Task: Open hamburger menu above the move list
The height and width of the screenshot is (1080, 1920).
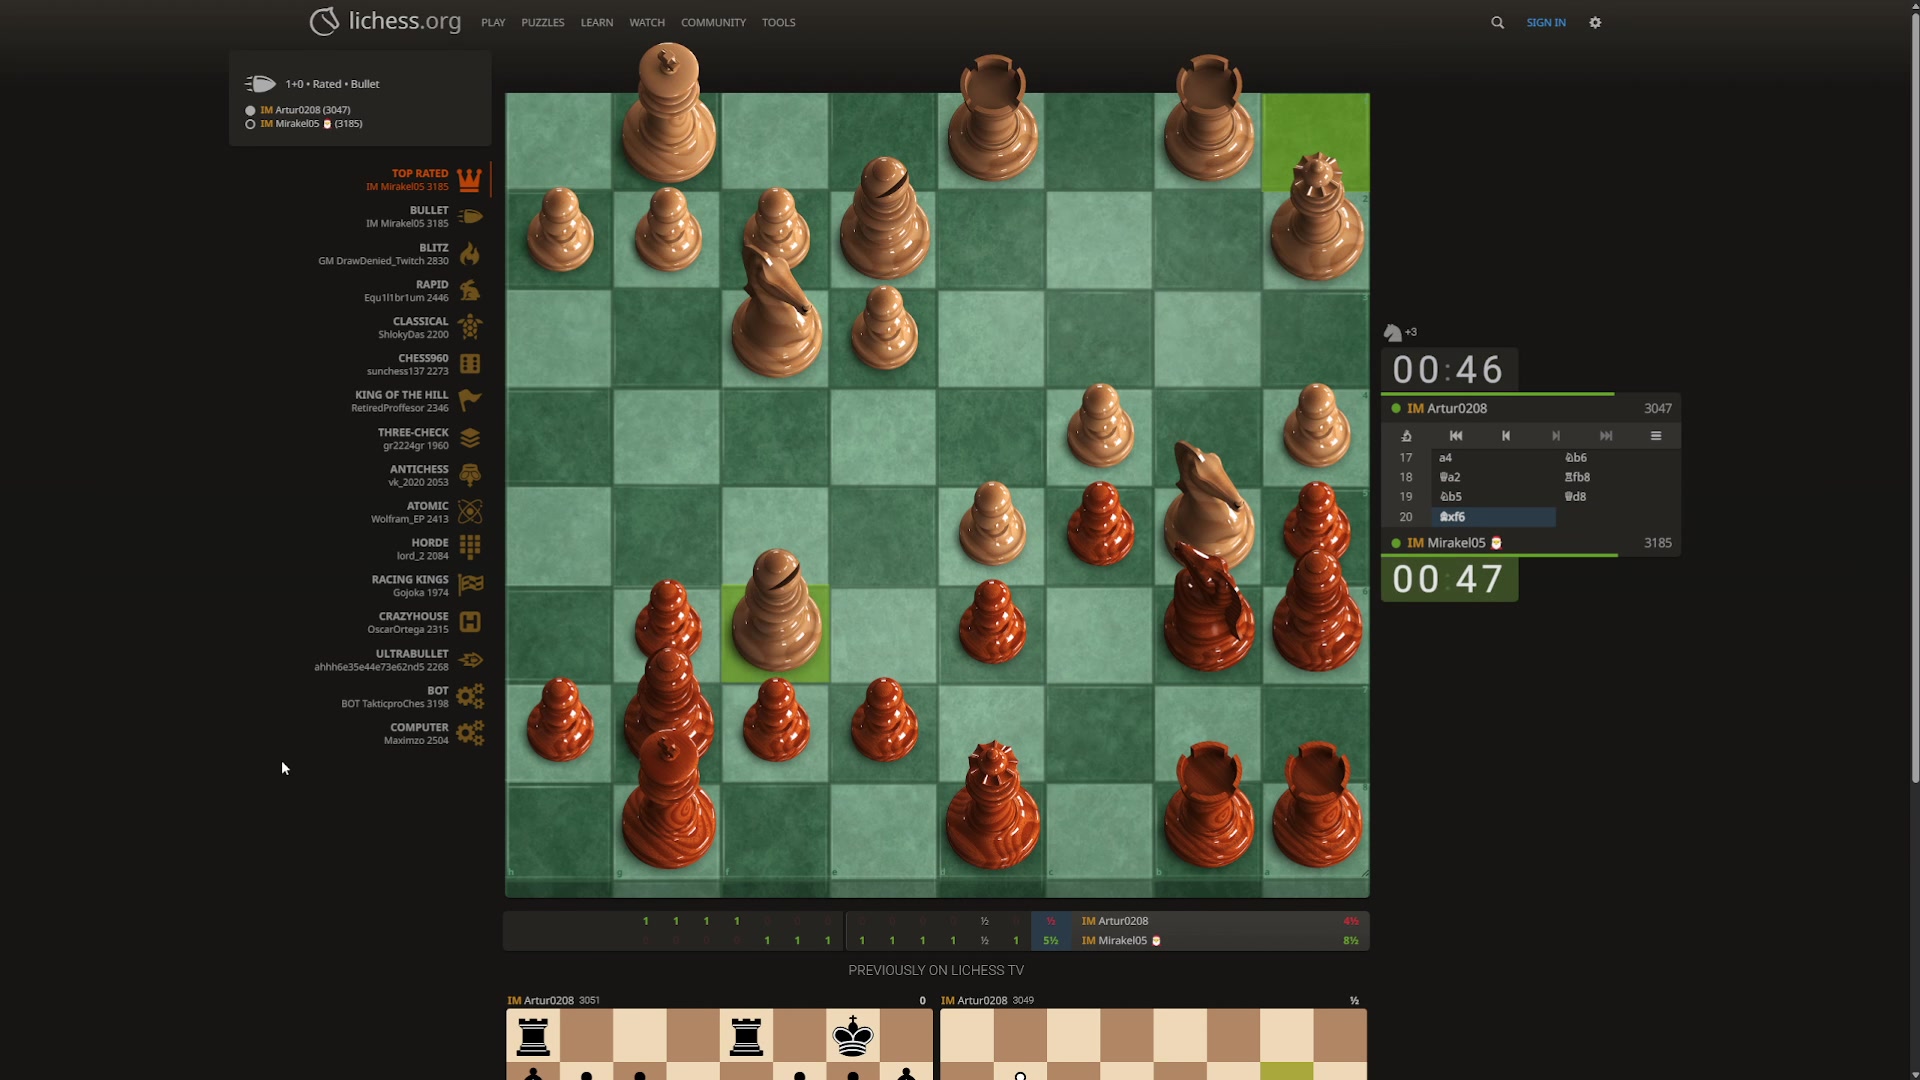Action: coord(1656,436)
